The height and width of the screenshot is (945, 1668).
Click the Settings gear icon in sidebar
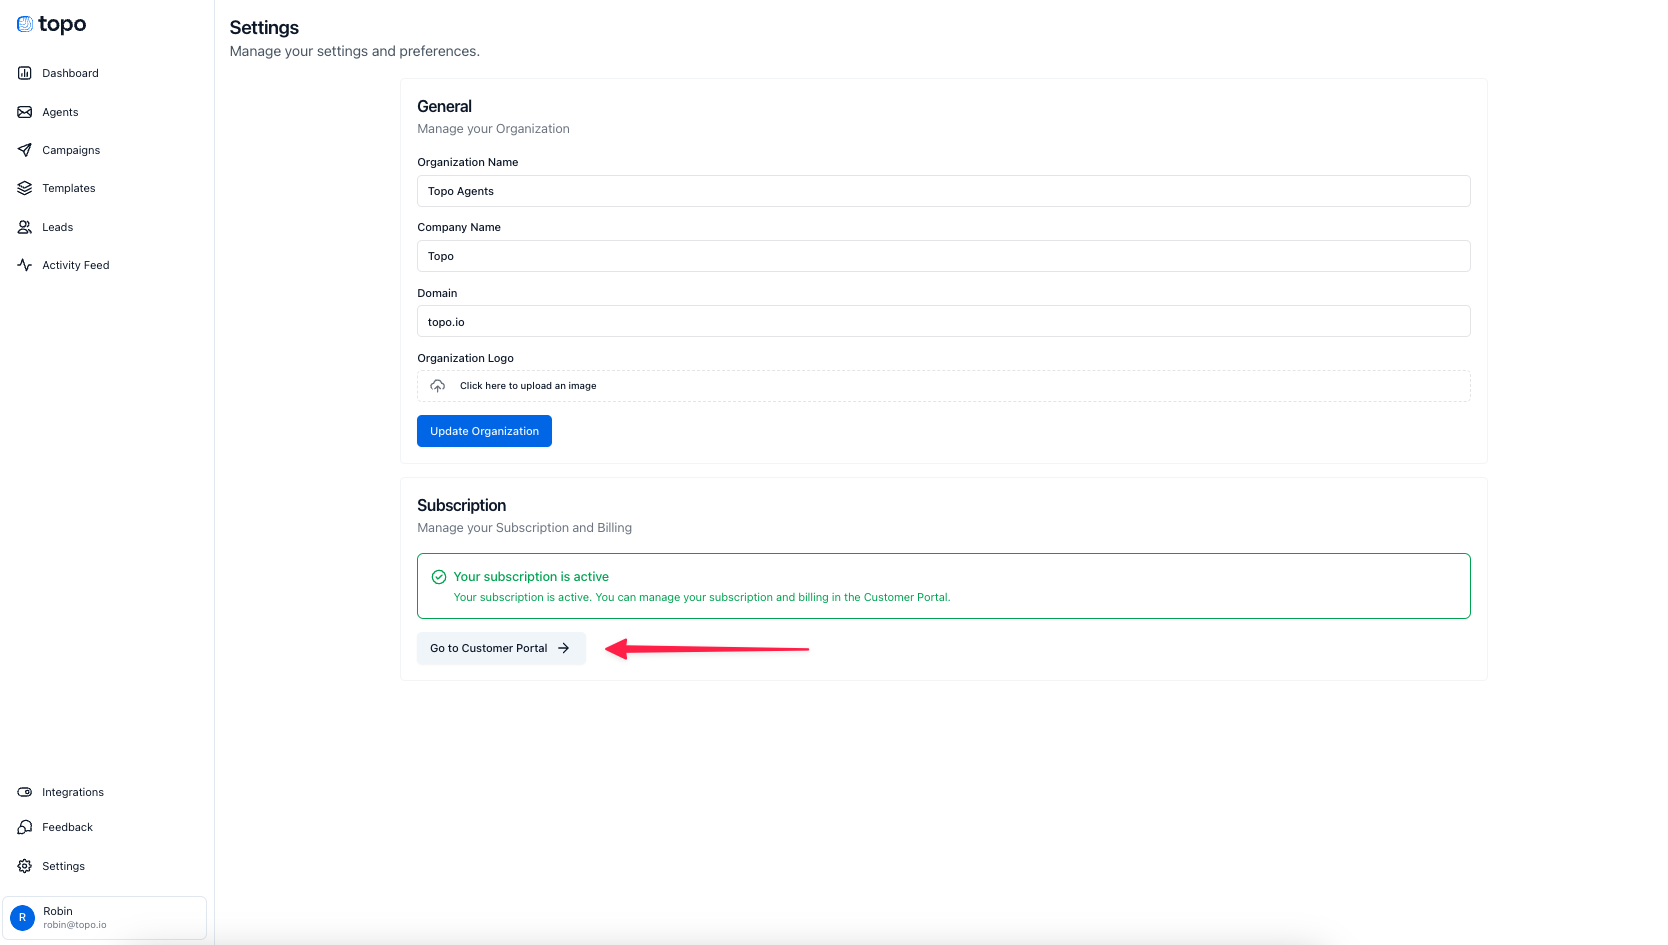(x=25, y=866)
